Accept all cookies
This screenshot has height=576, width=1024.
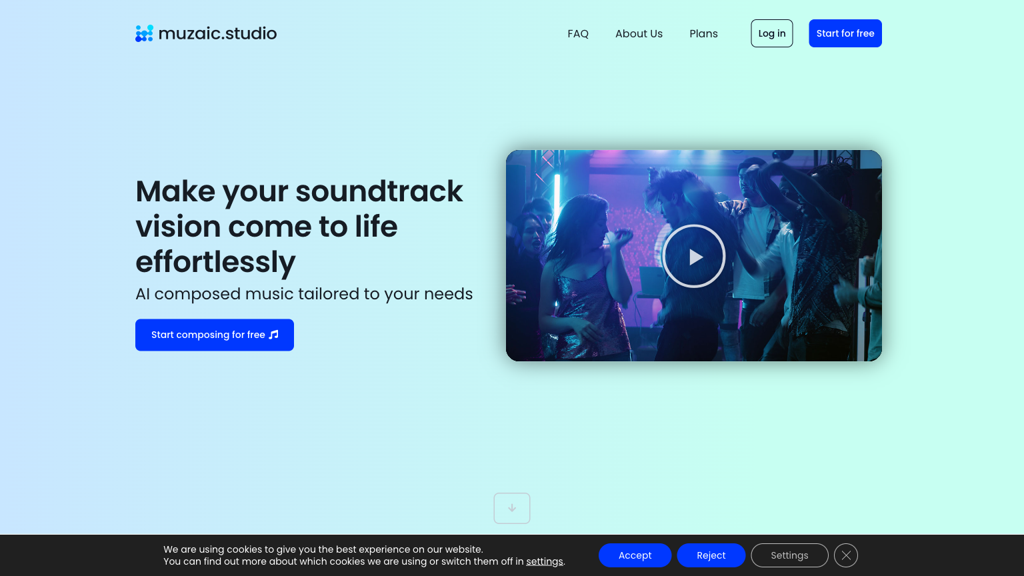pos(635,555)
